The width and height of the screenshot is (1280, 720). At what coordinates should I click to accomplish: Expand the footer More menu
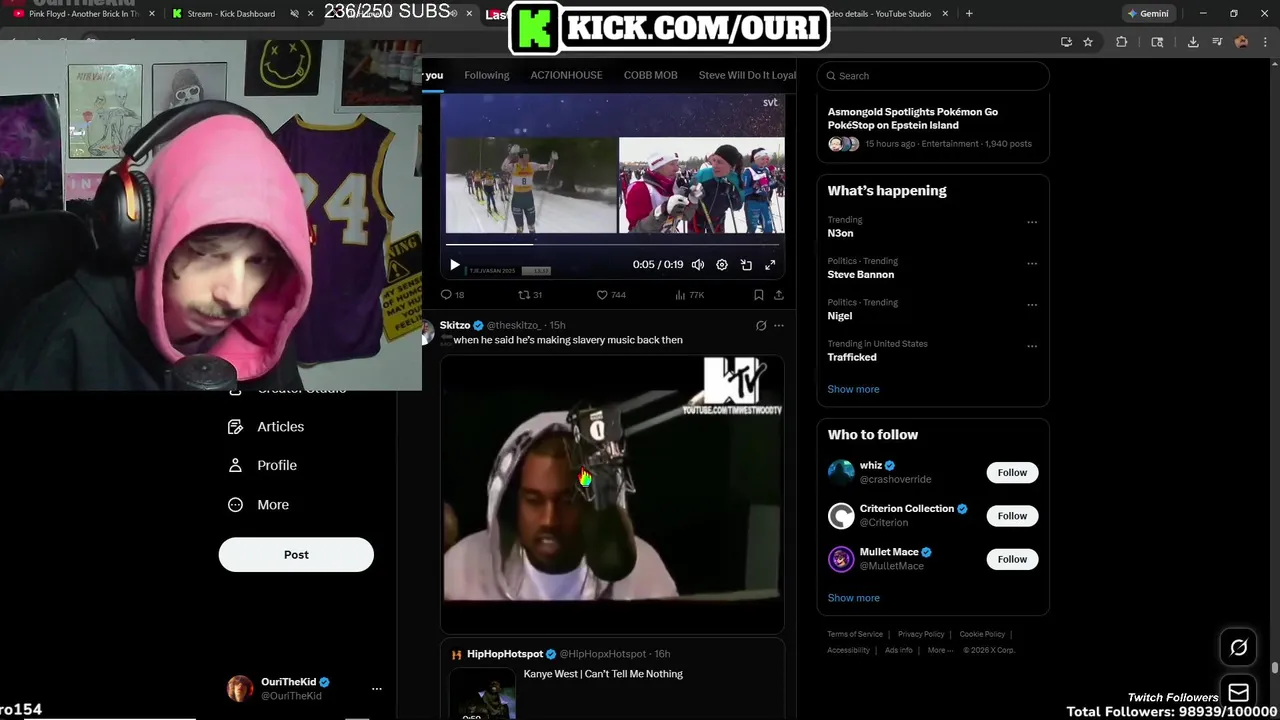(x=939, y=650)
